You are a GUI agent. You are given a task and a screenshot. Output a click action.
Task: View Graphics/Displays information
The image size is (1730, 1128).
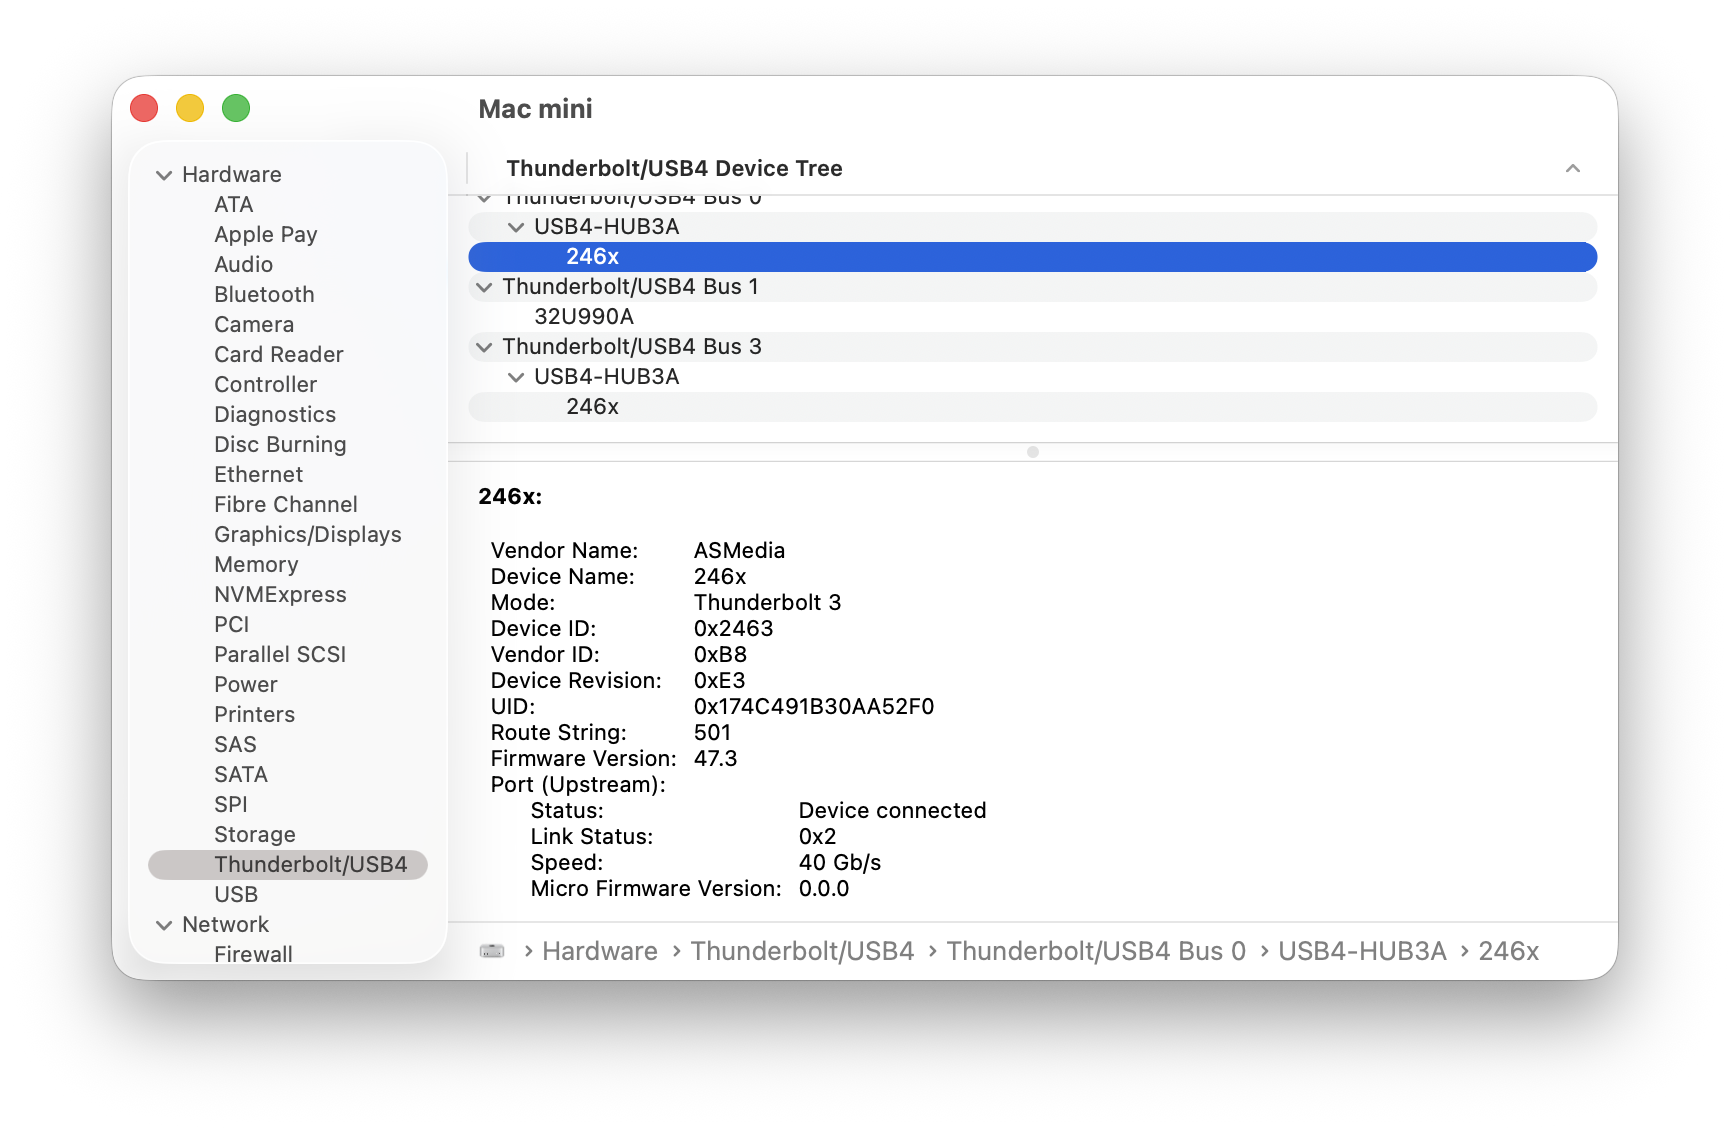pyautogui.click(x=307, y=534)
